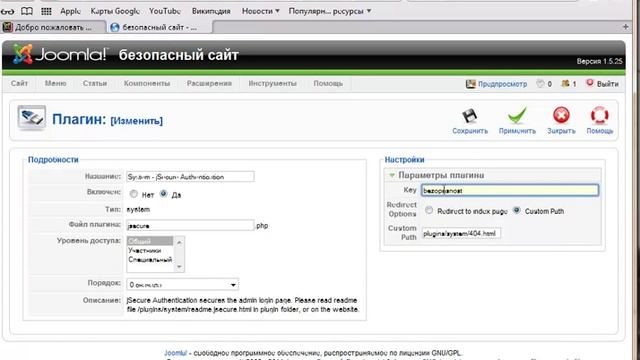The height and width of the screenshot is (360, 640).
Task: Open the Компоненты menu
Action: 147,83
